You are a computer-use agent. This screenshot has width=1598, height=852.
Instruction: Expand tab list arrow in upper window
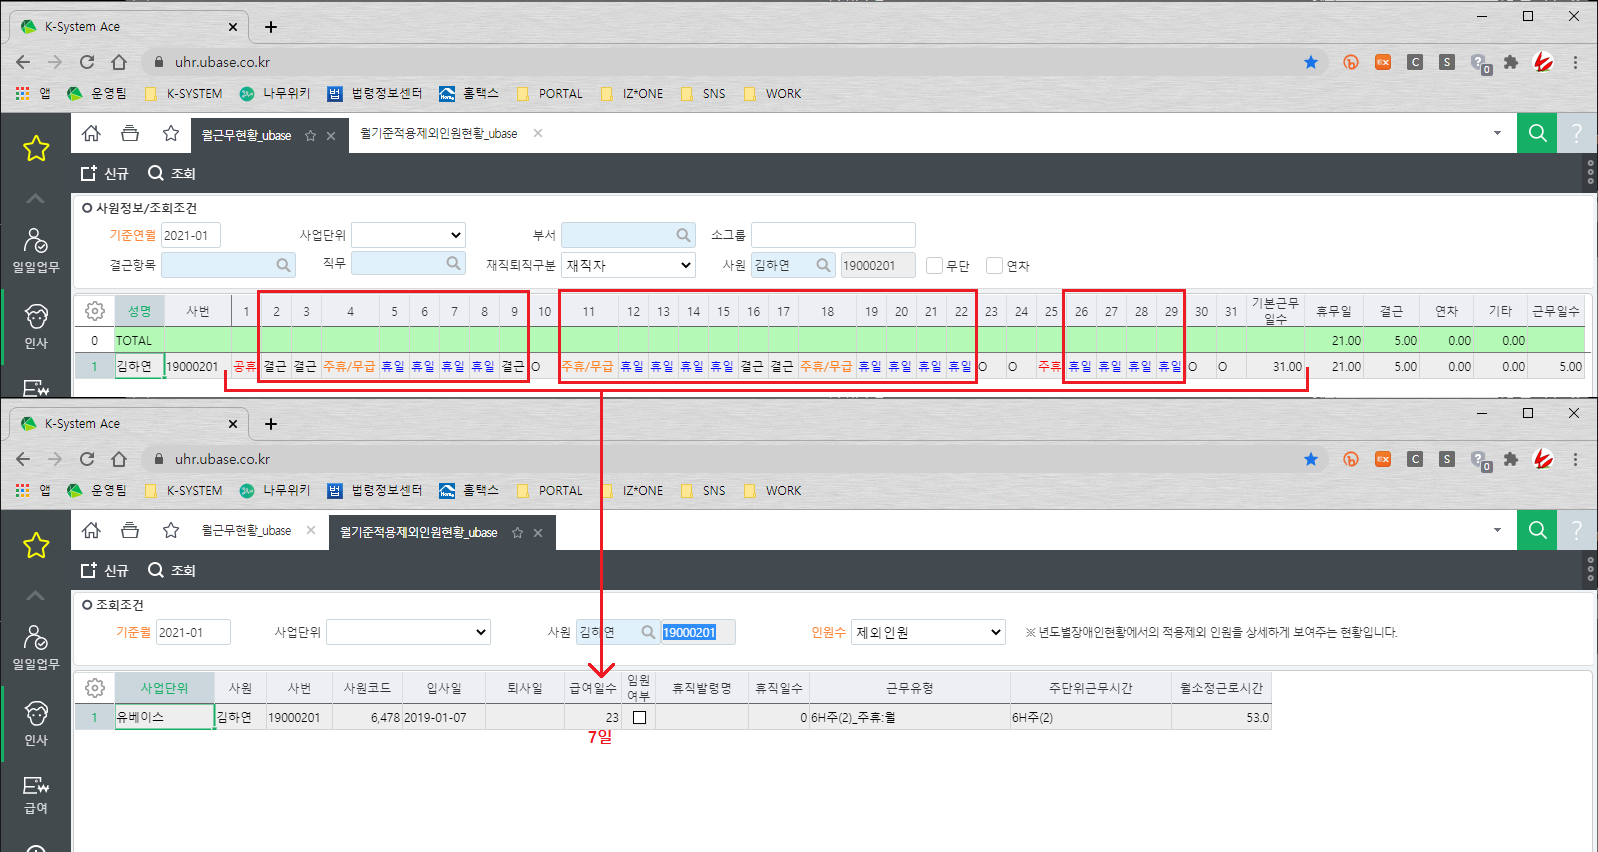[x=1497, y=133]
